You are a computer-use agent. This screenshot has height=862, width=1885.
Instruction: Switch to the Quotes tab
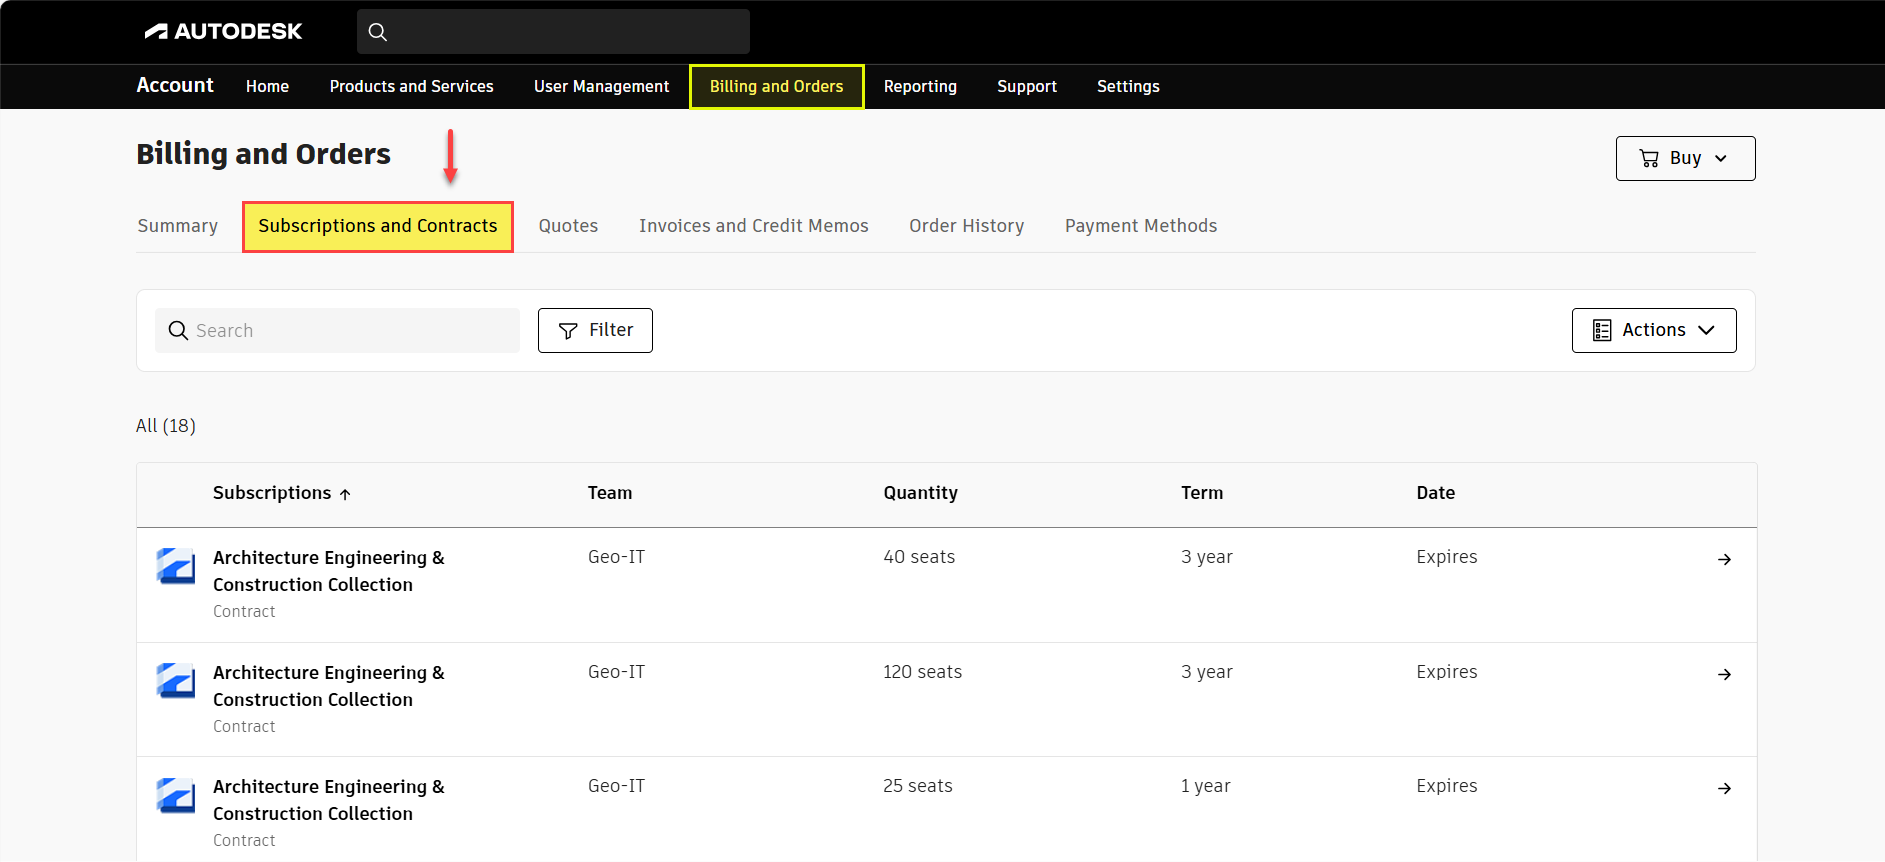[568, 226]
